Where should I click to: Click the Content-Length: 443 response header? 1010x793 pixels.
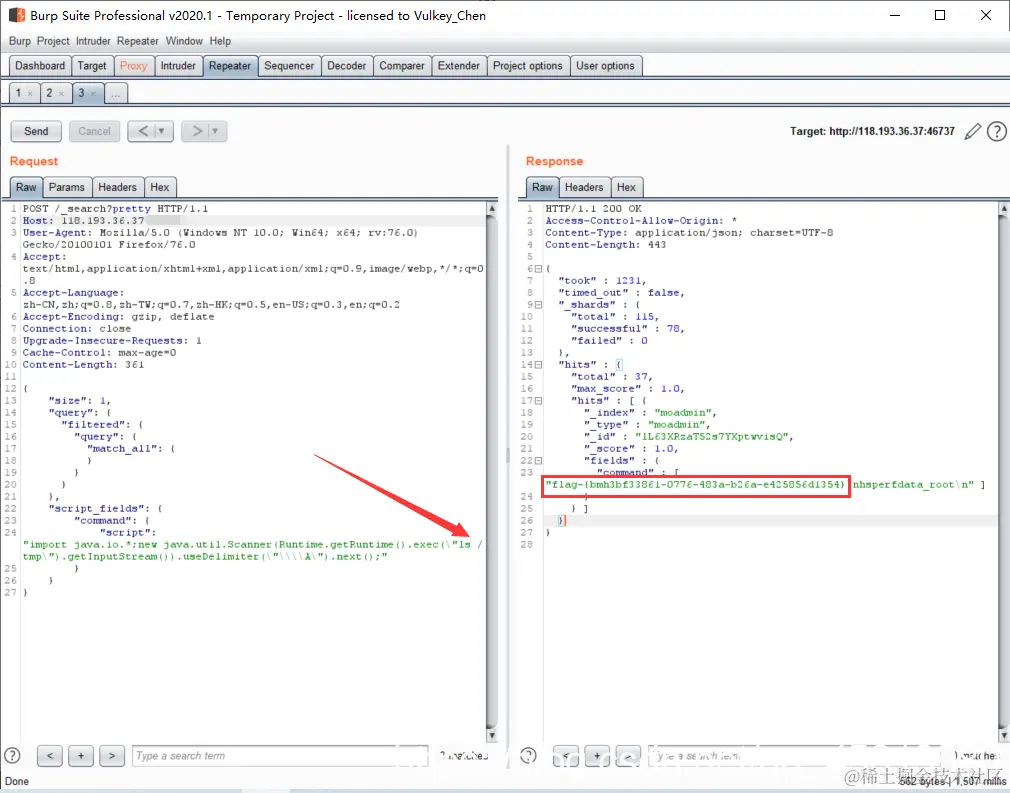pyautogui.click(x=605, y=245)
